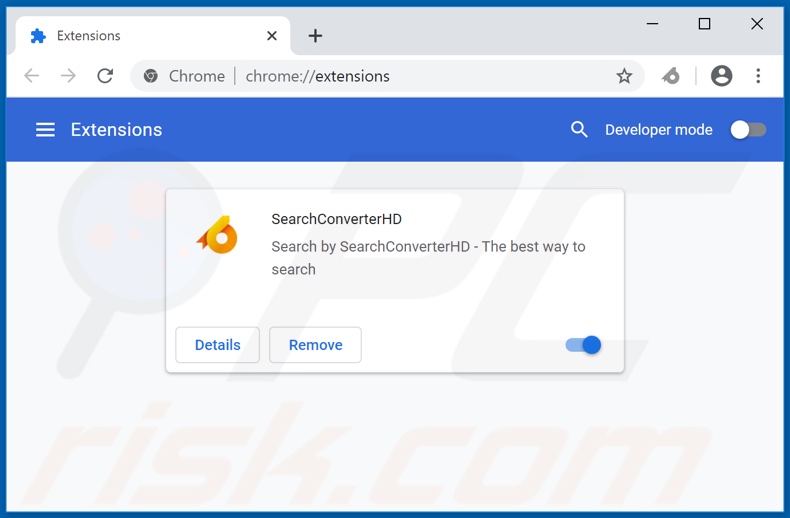This screenshot has height=518, width=790.
Task: Bookmark this page with star icon
Action: point(624,76)
